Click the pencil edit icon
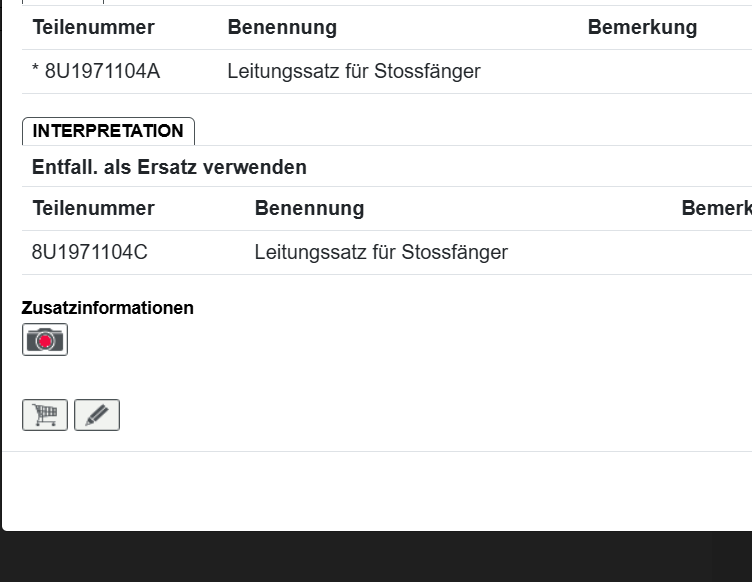Viewport: 752px width, 582px height. [97, 415]
